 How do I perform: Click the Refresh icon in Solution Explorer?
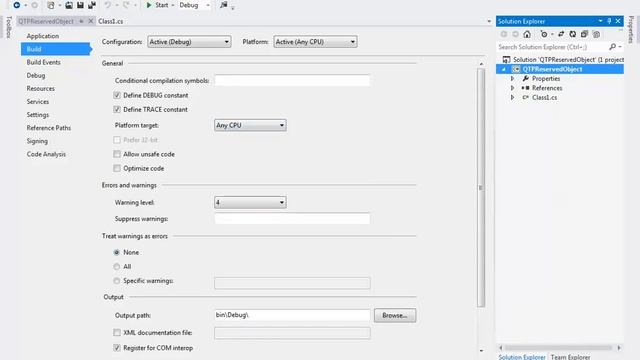click(573, 34)
